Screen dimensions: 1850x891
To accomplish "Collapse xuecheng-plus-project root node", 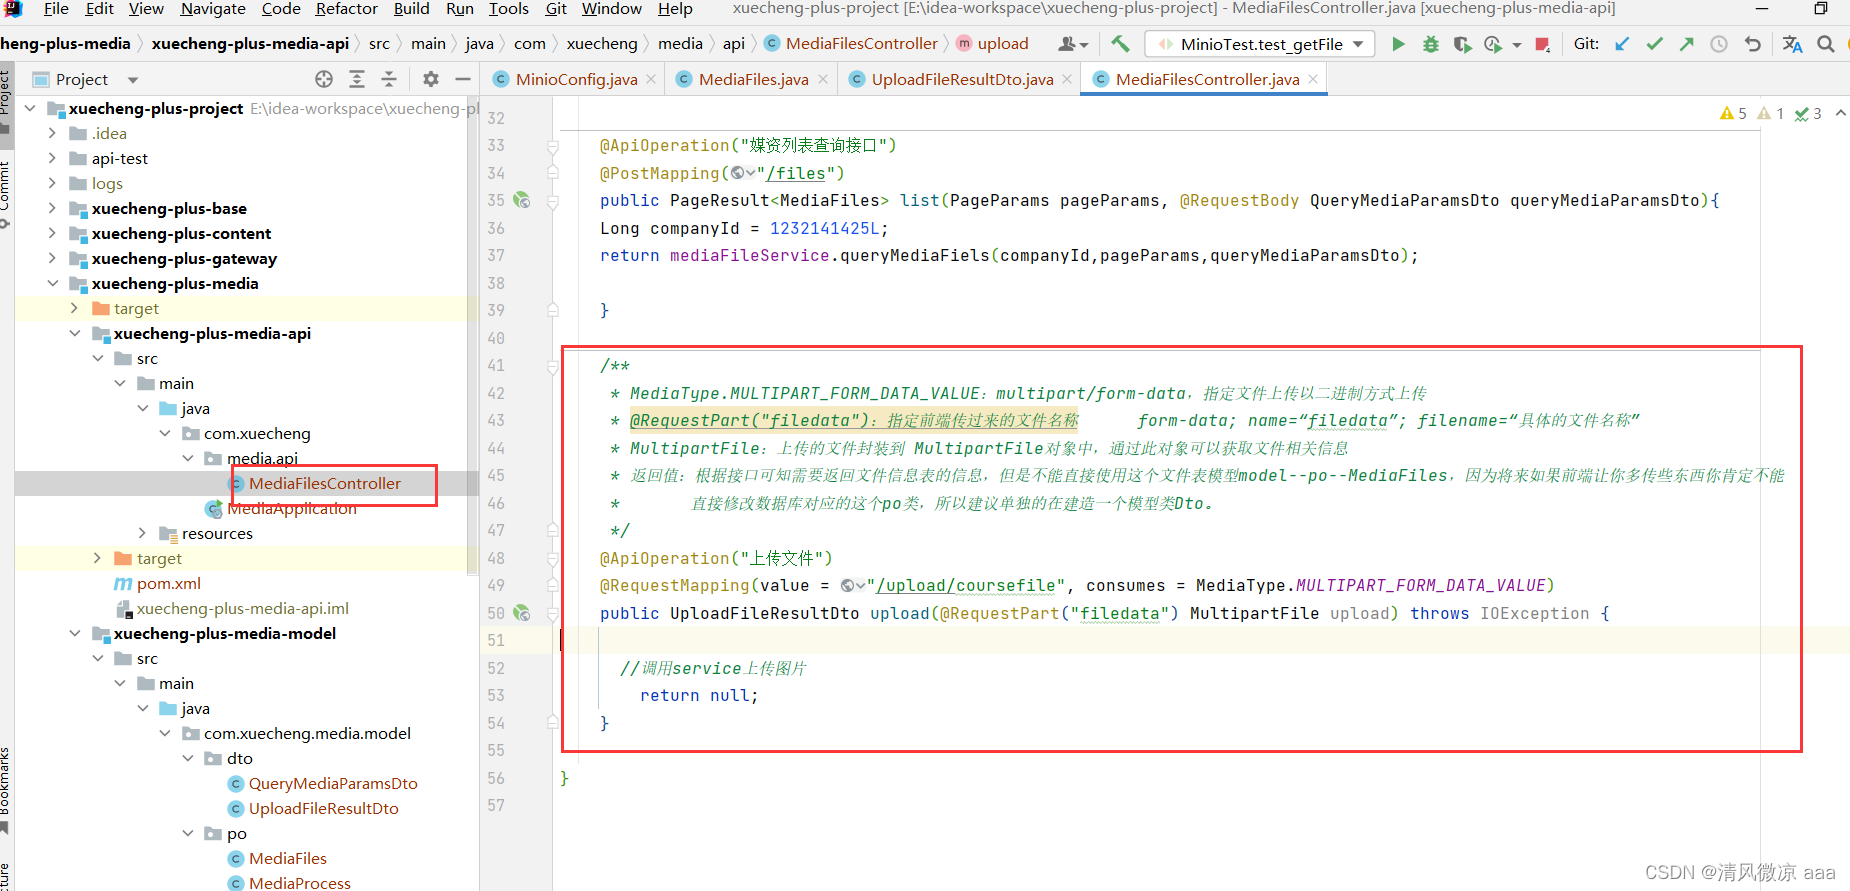I will pos(30,108).
